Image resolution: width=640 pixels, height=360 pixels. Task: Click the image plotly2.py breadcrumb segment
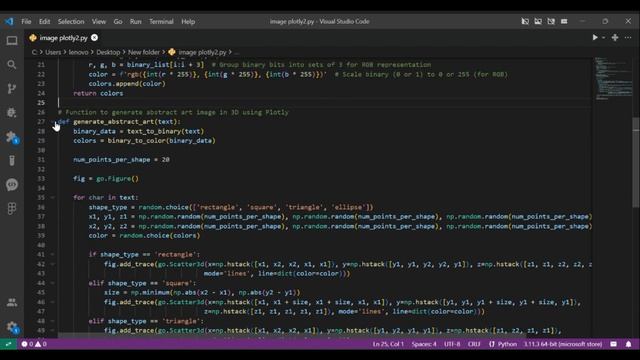tap(198, 52)
